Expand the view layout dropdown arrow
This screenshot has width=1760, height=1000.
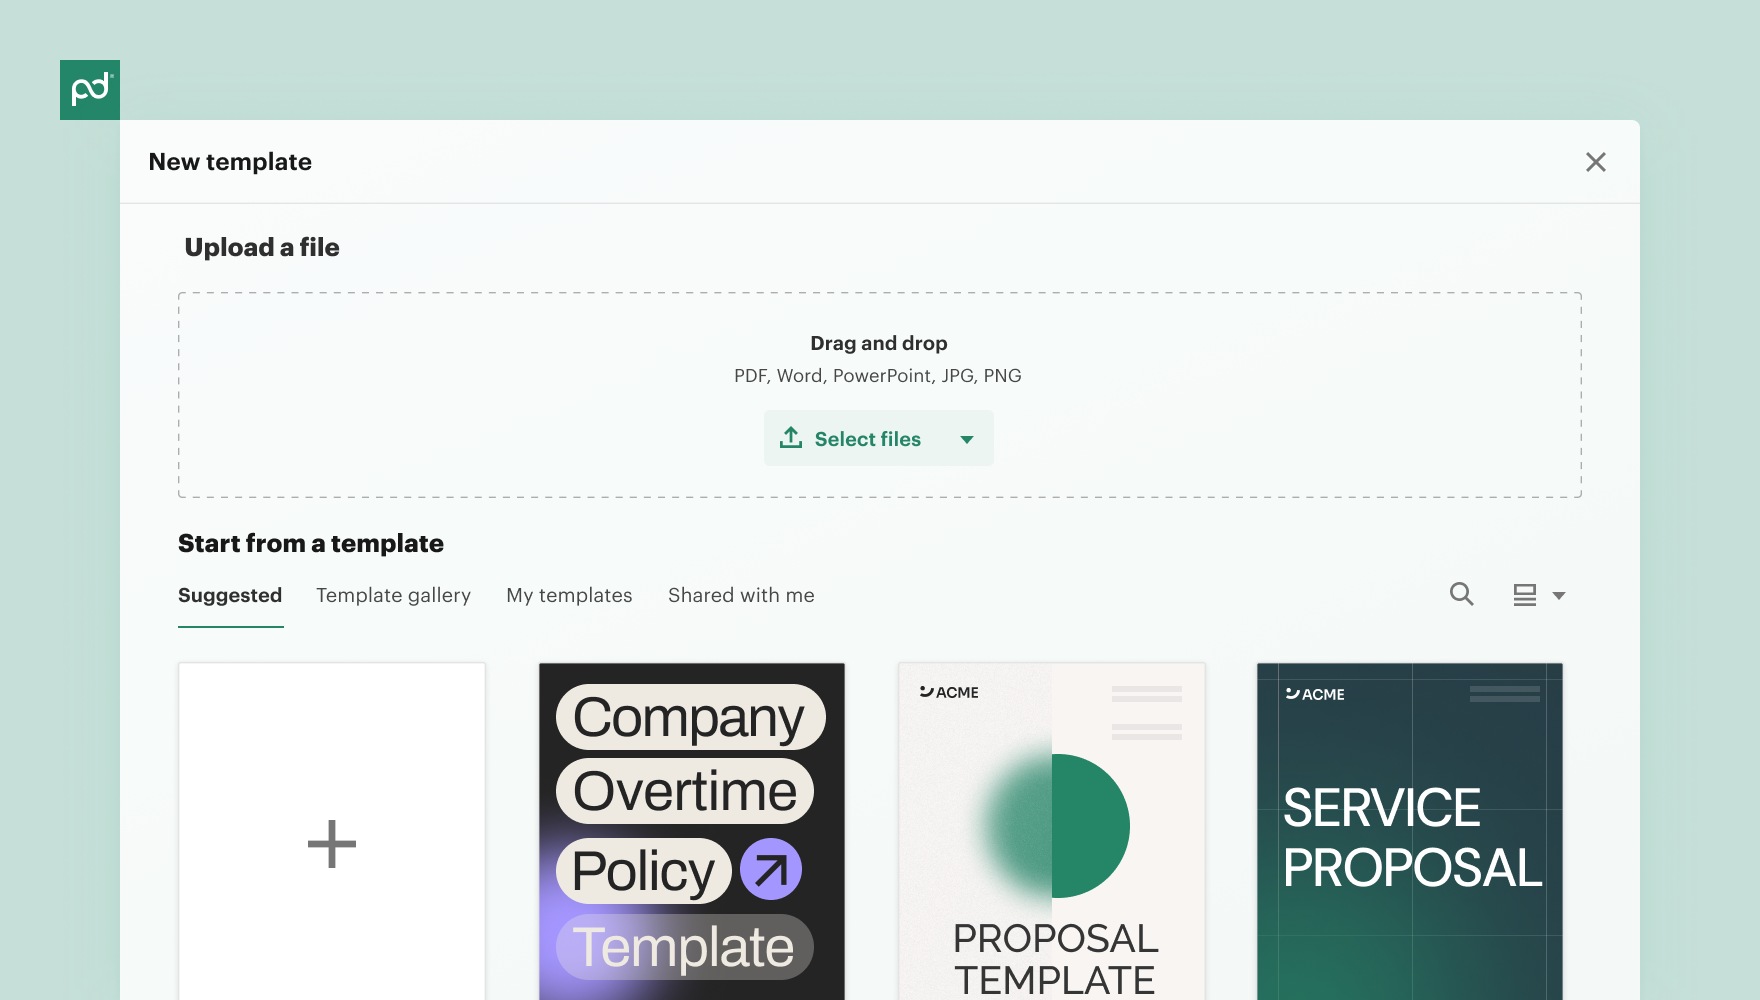(x=1558, y=596)
